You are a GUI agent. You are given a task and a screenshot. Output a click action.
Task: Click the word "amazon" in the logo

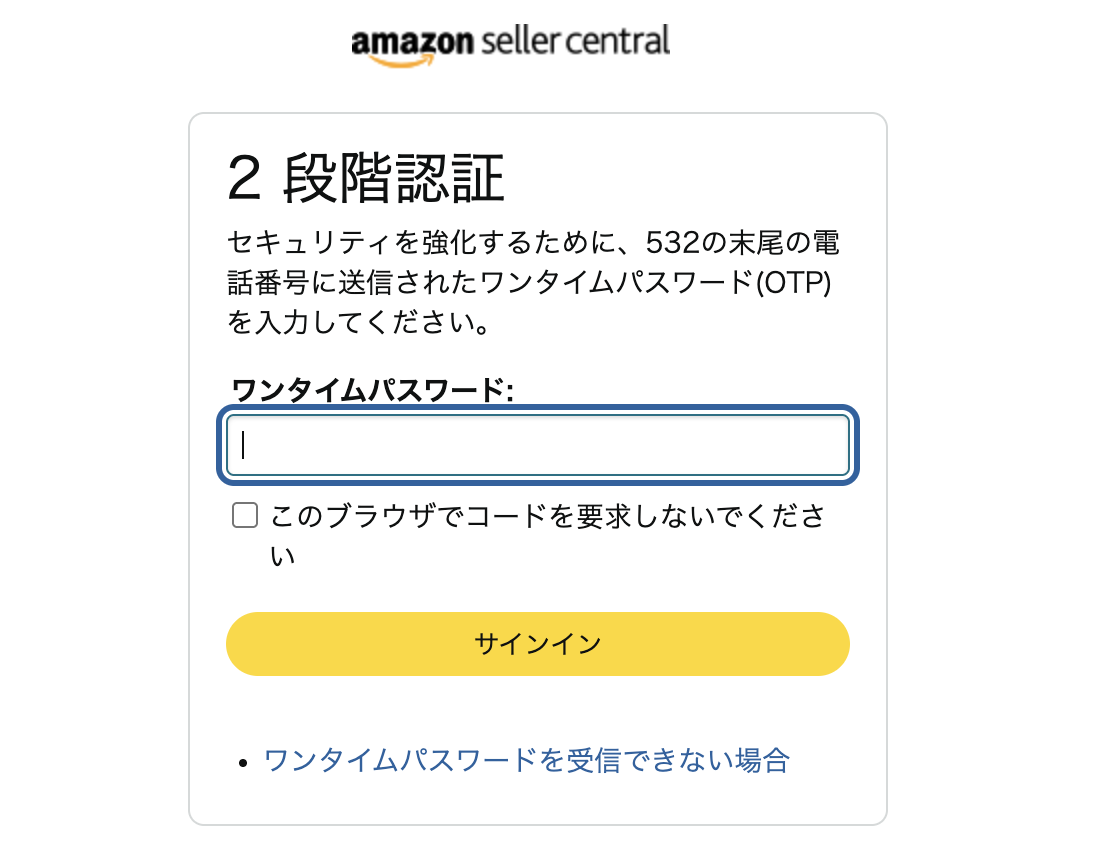412,42
